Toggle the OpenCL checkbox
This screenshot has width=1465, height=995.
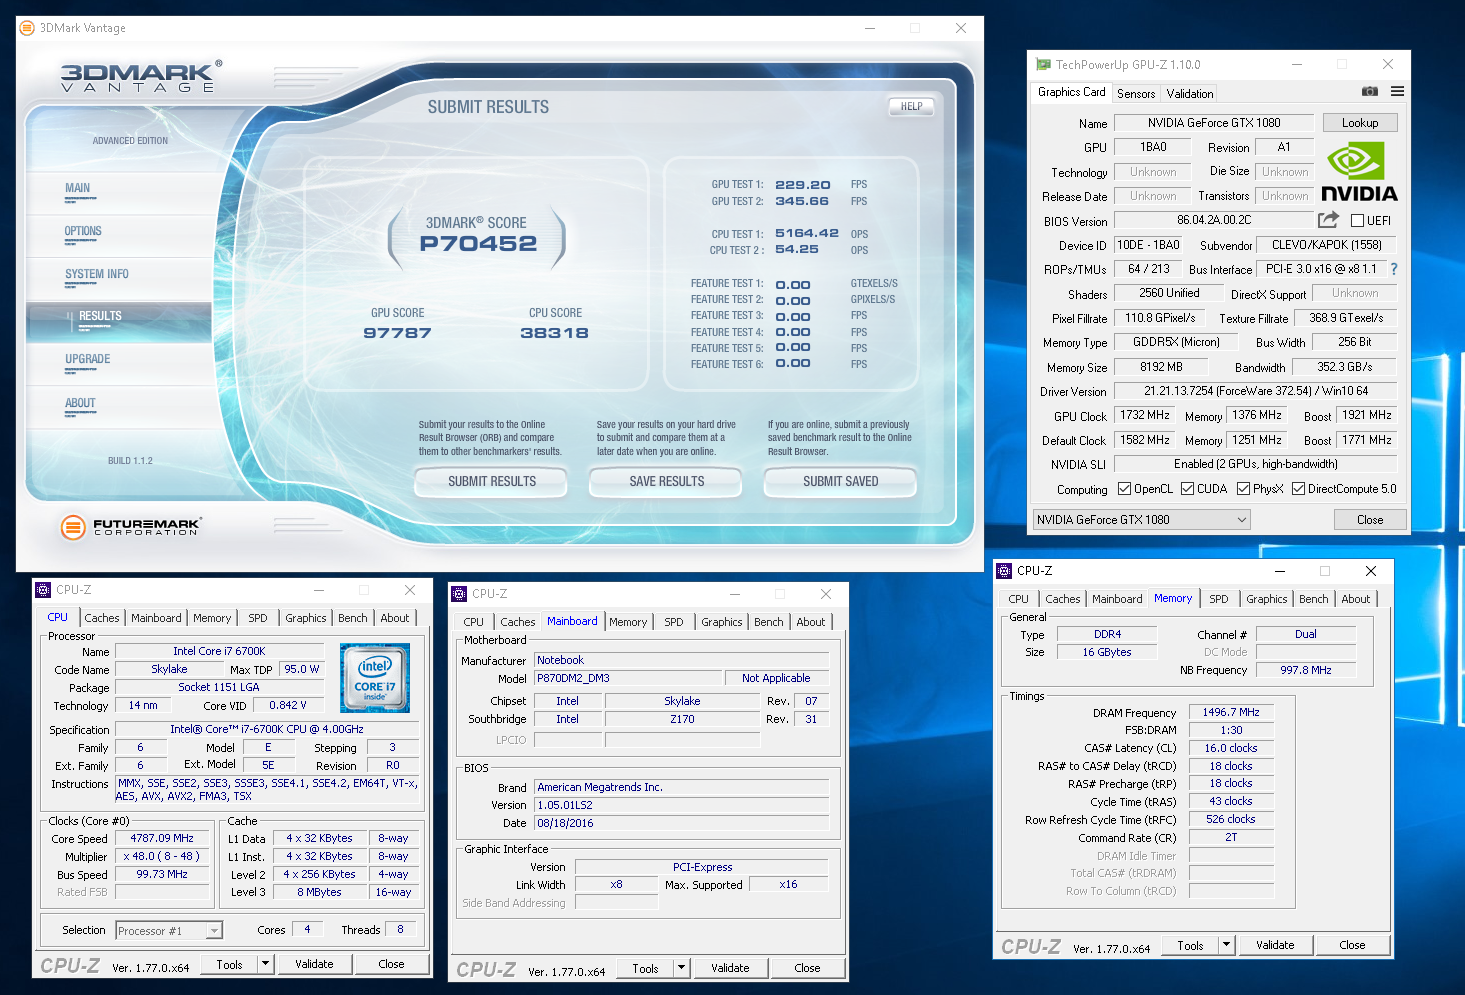point(1124,489)
